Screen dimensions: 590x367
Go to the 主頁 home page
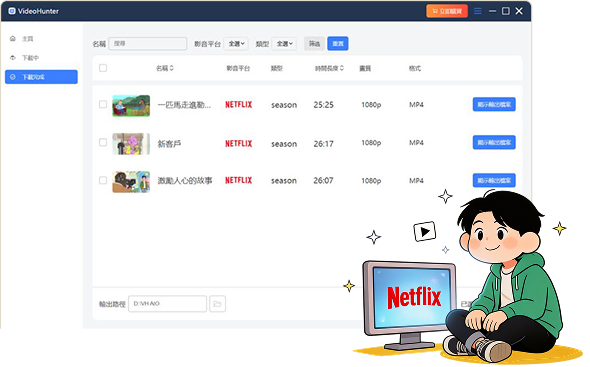point(27,39)
